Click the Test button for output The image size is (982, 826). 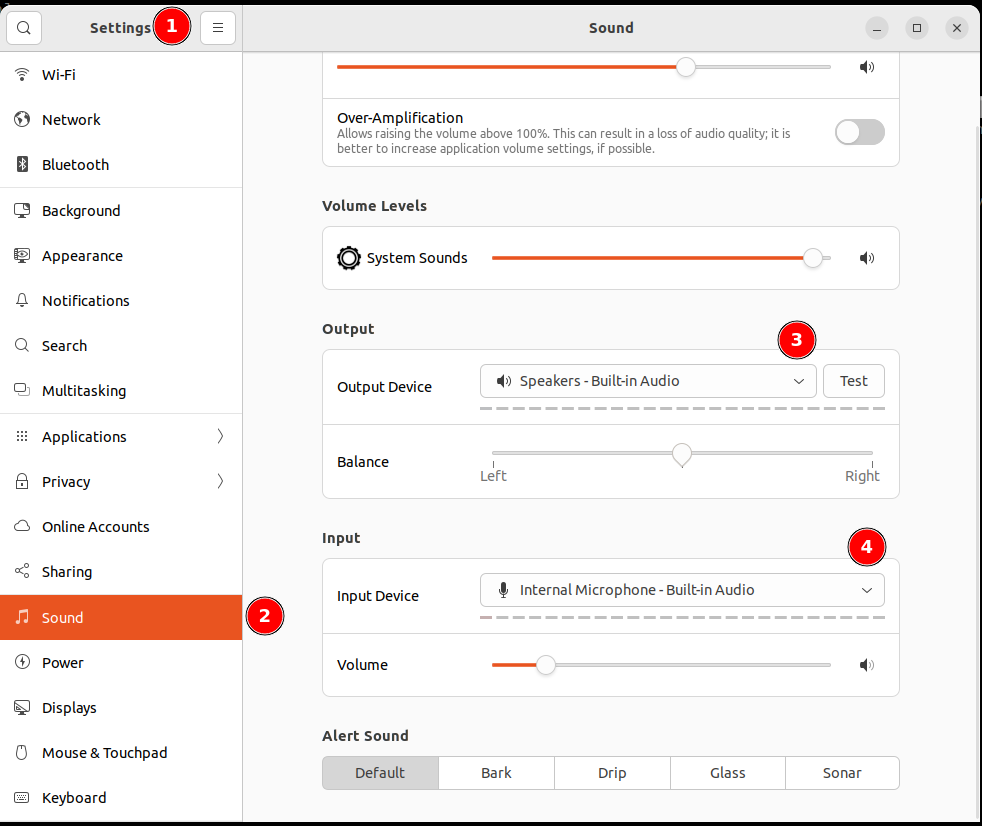tap(853, 381)
